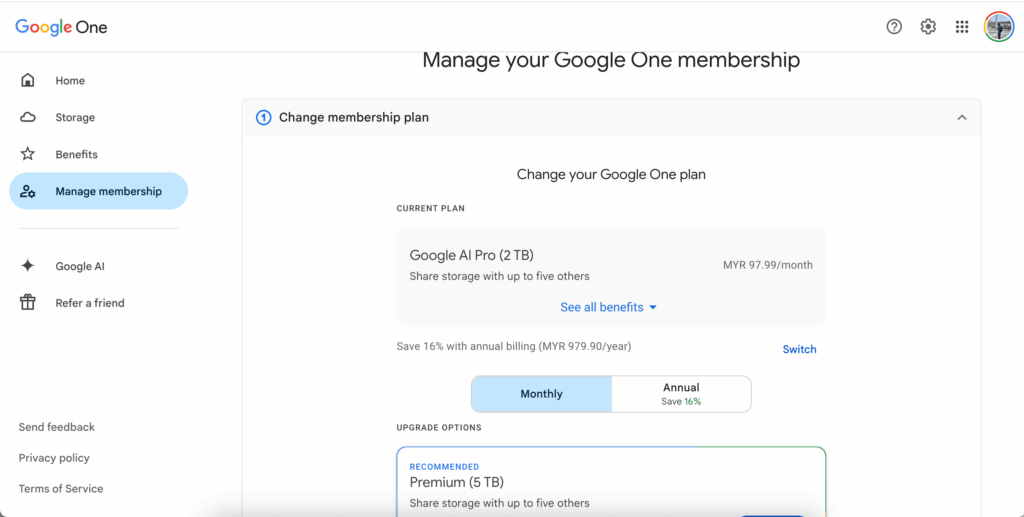Click the account profile picture
1024x517 pixels.
coord(998,27)
